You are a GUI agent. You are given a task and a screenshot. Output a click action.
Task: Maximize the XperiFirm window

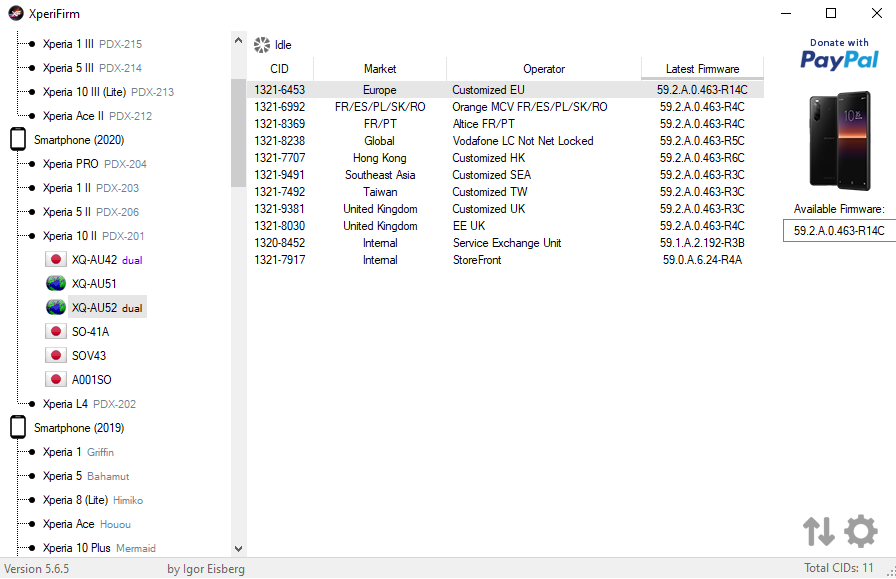(x=831, y=13)
